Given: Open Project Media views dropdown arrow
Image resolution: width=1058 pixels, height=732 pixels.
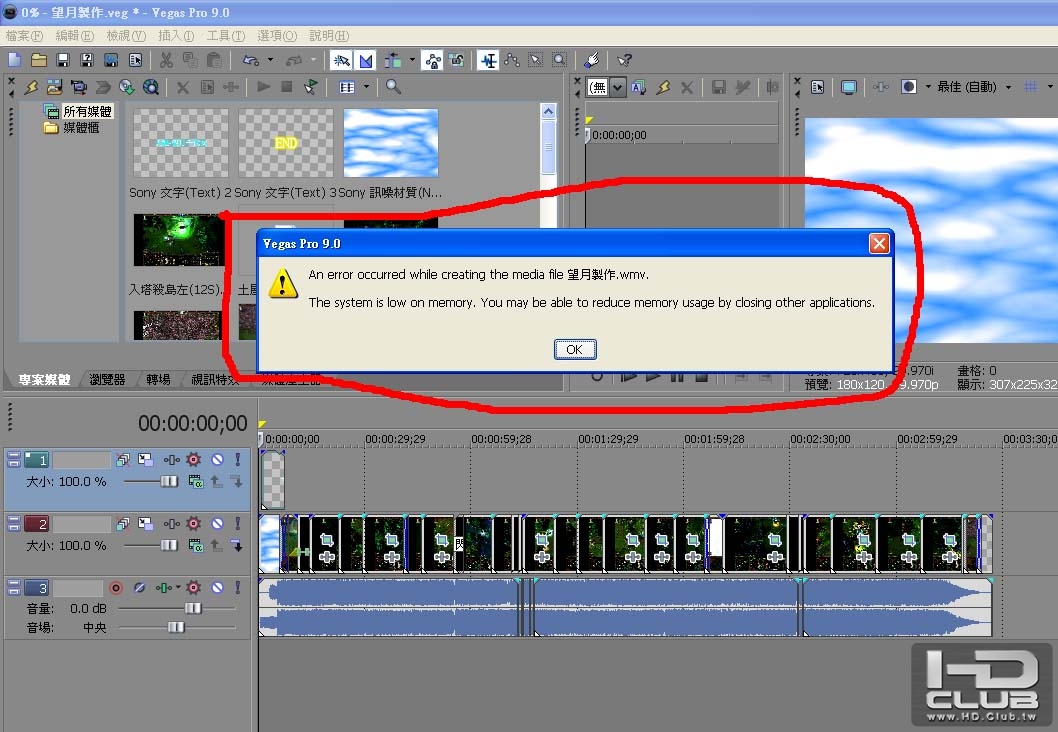Looking at the screenshot, I should [x=366, y=87].
